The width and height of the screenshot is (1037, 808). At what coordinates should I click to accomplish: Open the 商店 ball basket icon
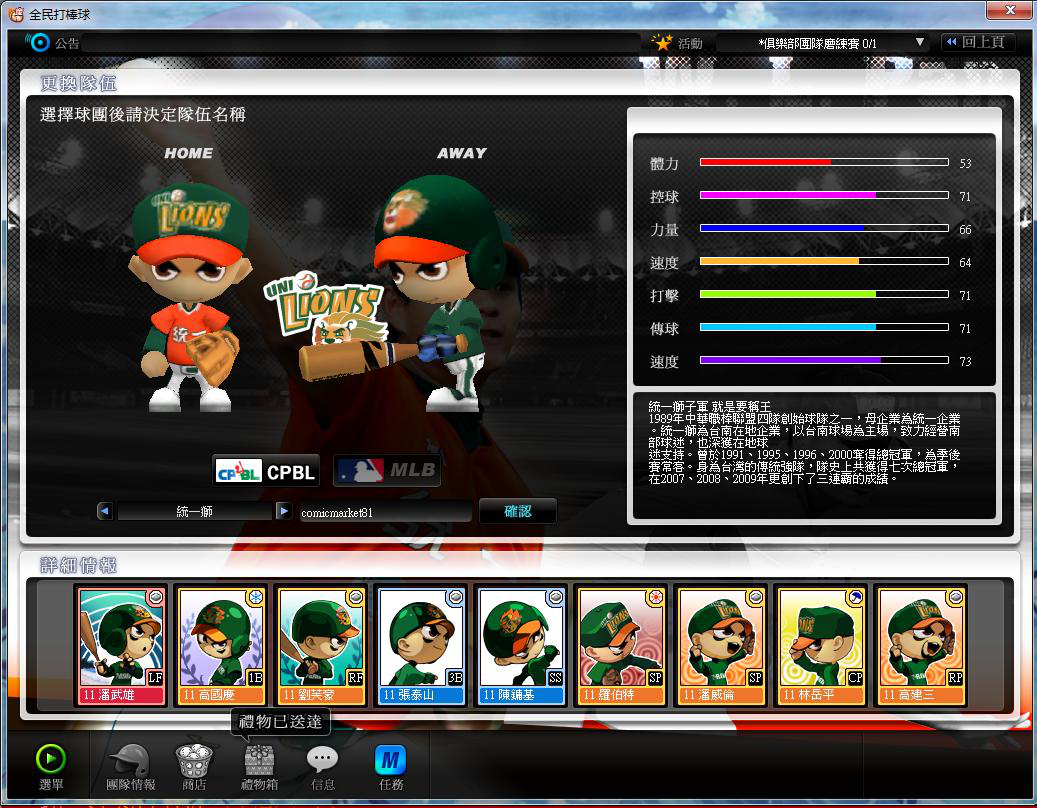point(194,760)
